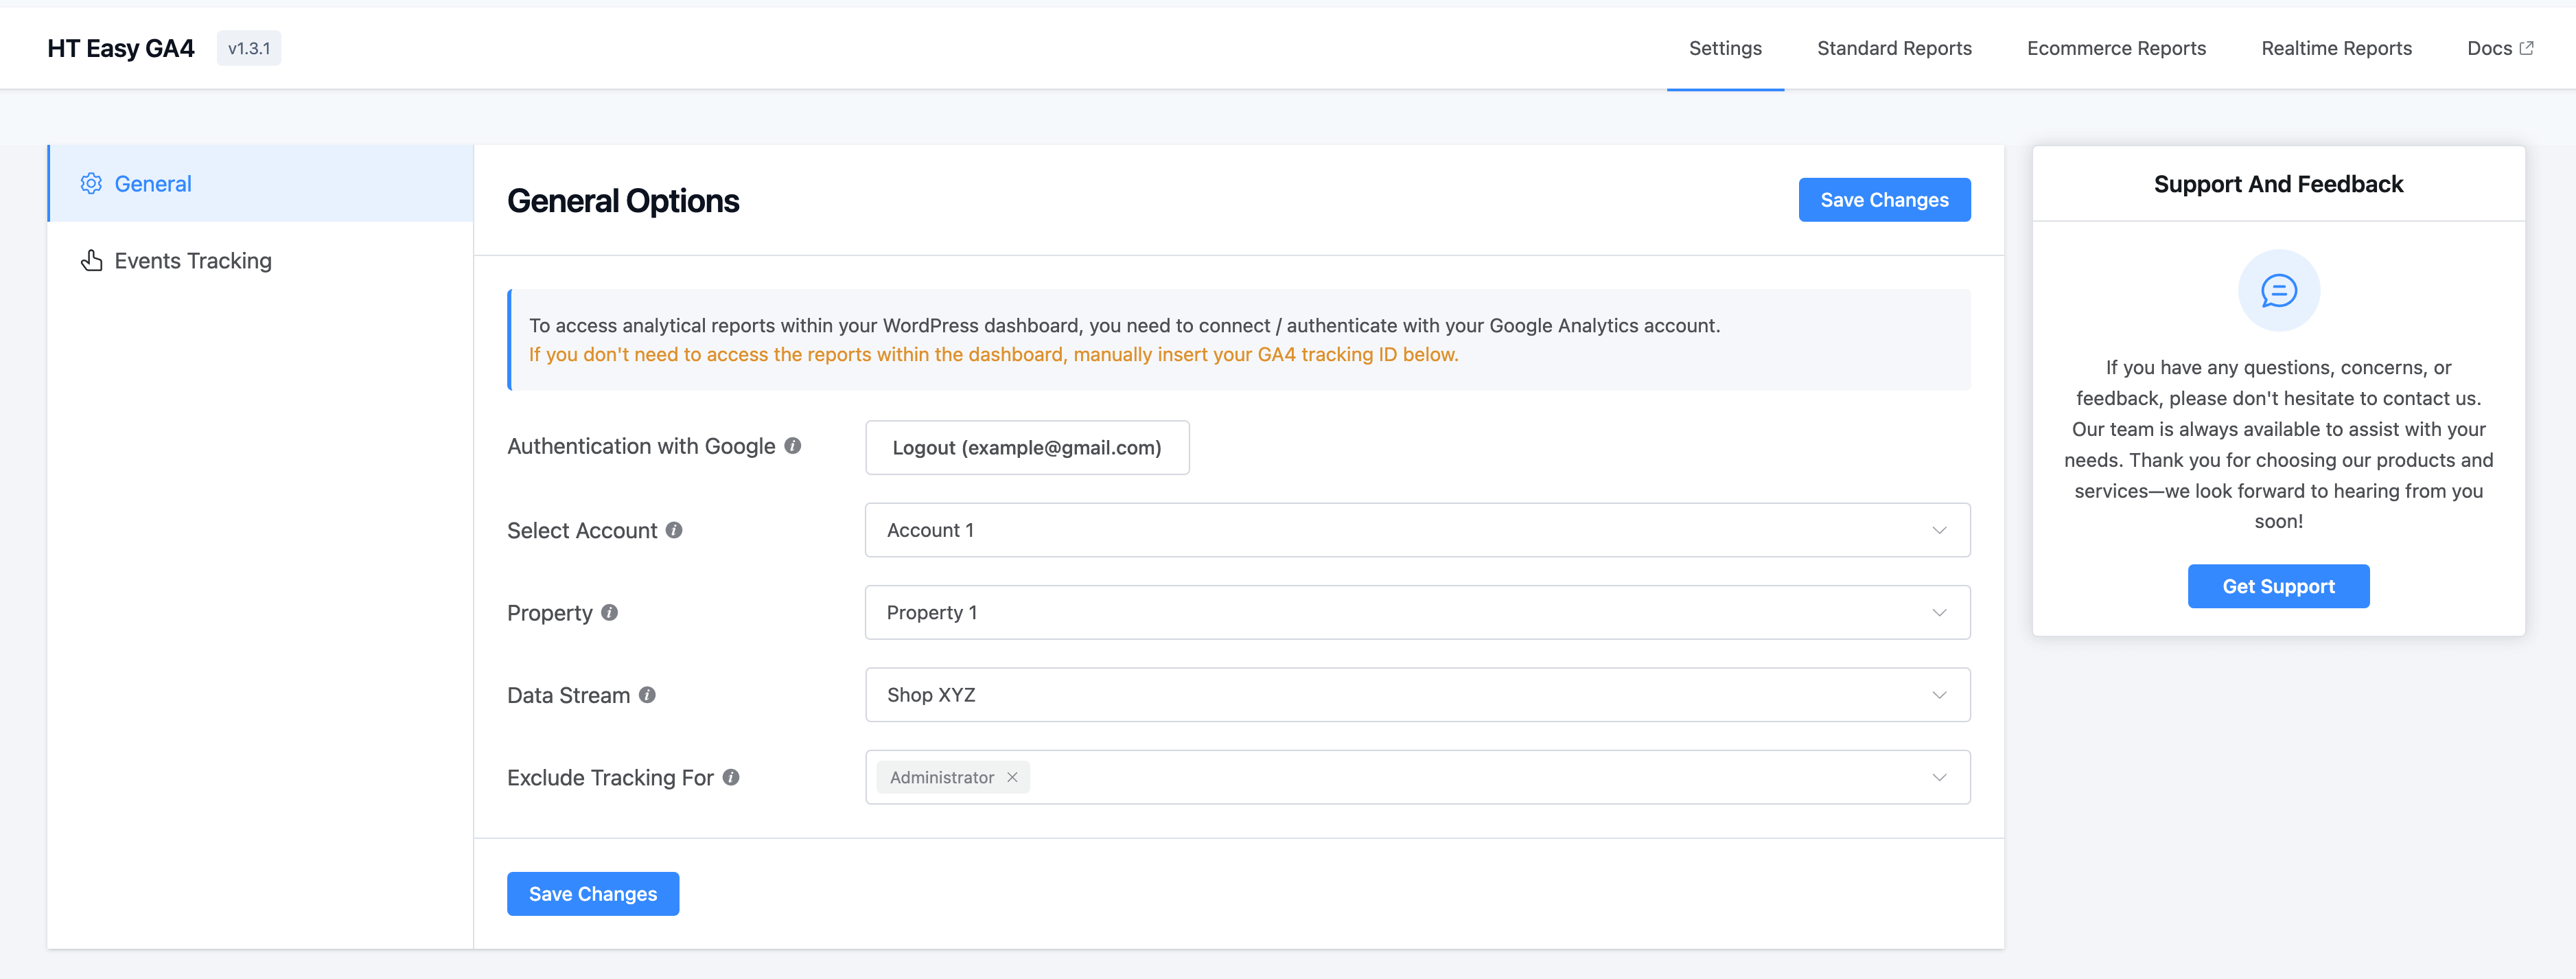Click info icon beside Exclude Tracking For
The height and width of the screenshot is (979, 2576).
click(731, 777)
